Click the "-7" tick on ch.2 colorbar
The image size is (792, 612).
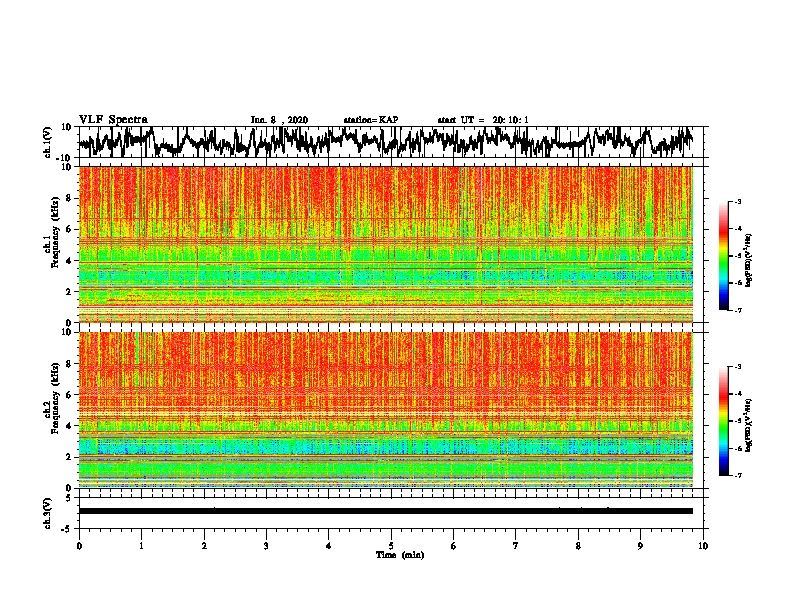(738, 476)
